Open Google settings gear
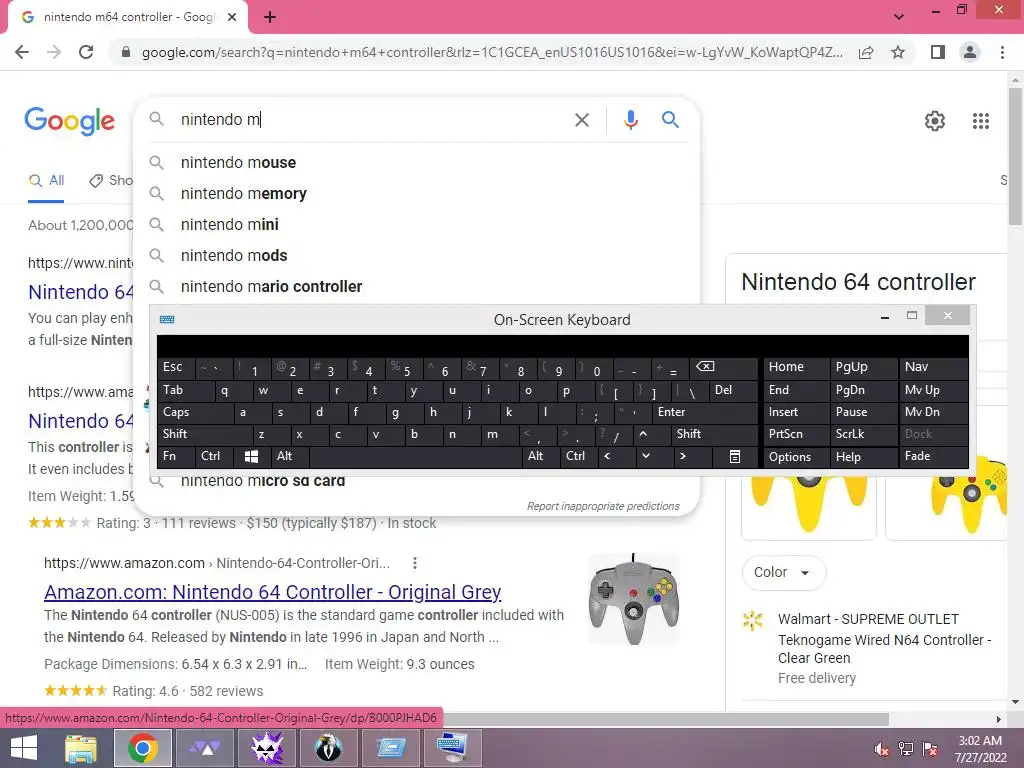 click(x=935, y=121)
